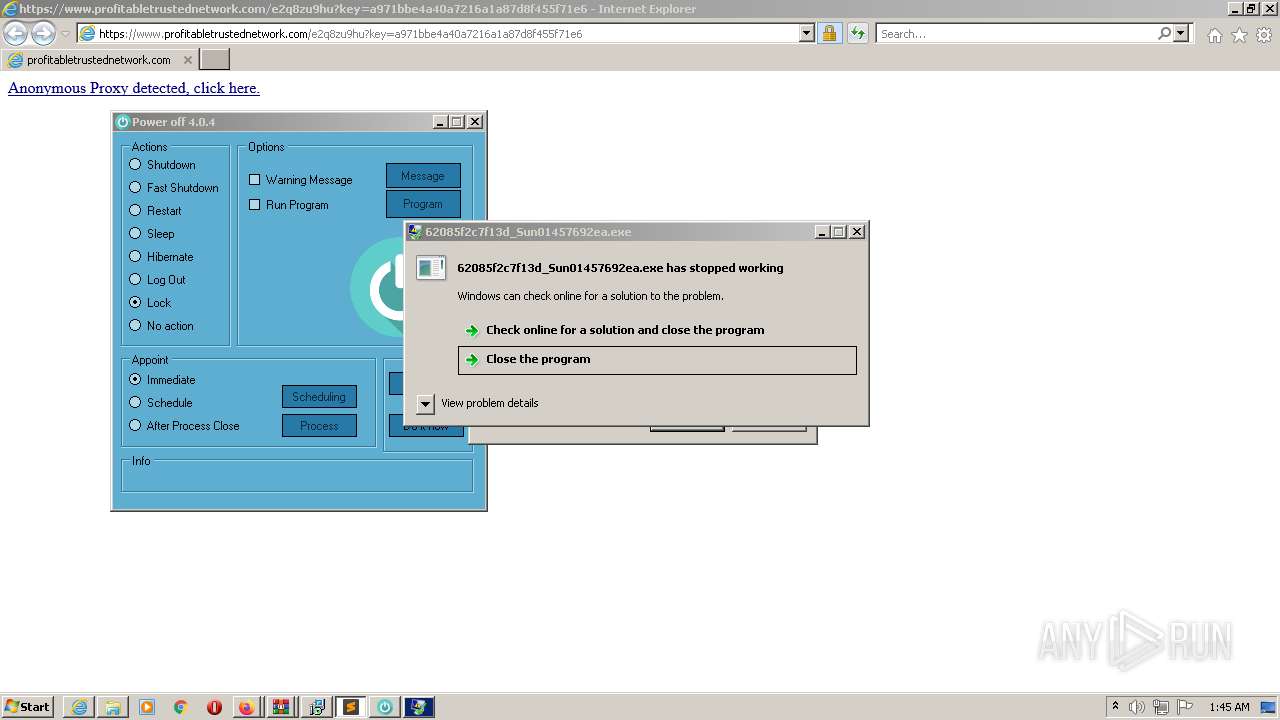The height and width of the screenshot is (720, 1280).
Task: Open the Favorites star icon
Action: click(1239, 35)
